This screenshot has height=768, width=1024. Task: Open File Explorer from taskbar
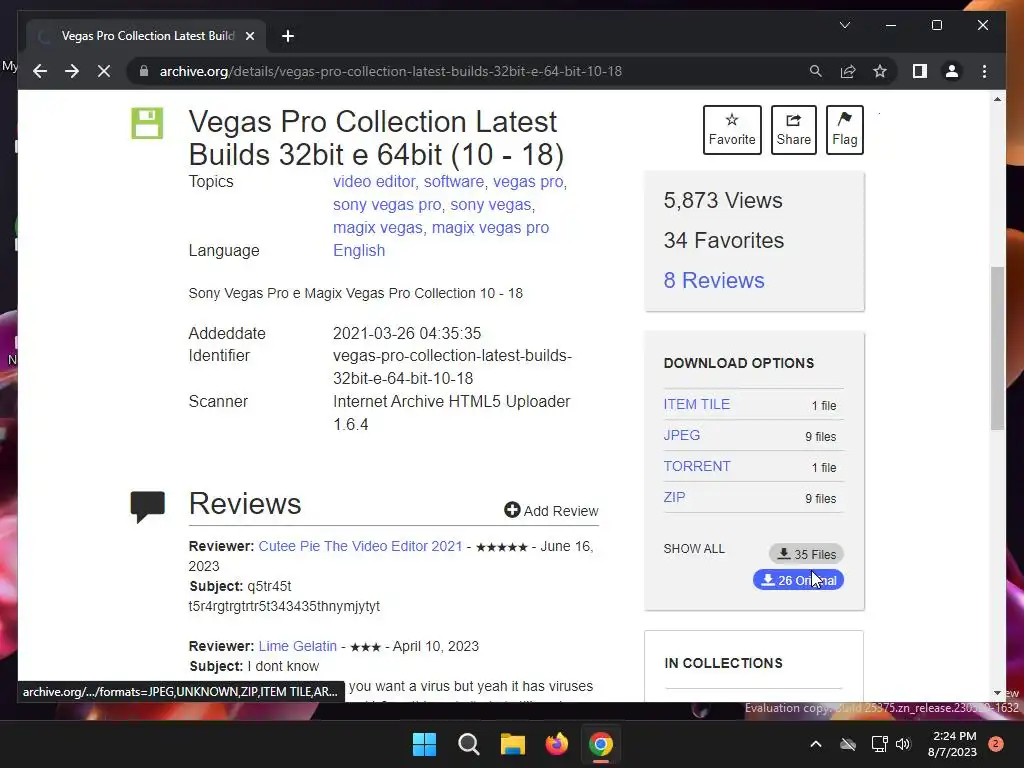(513, 744)
